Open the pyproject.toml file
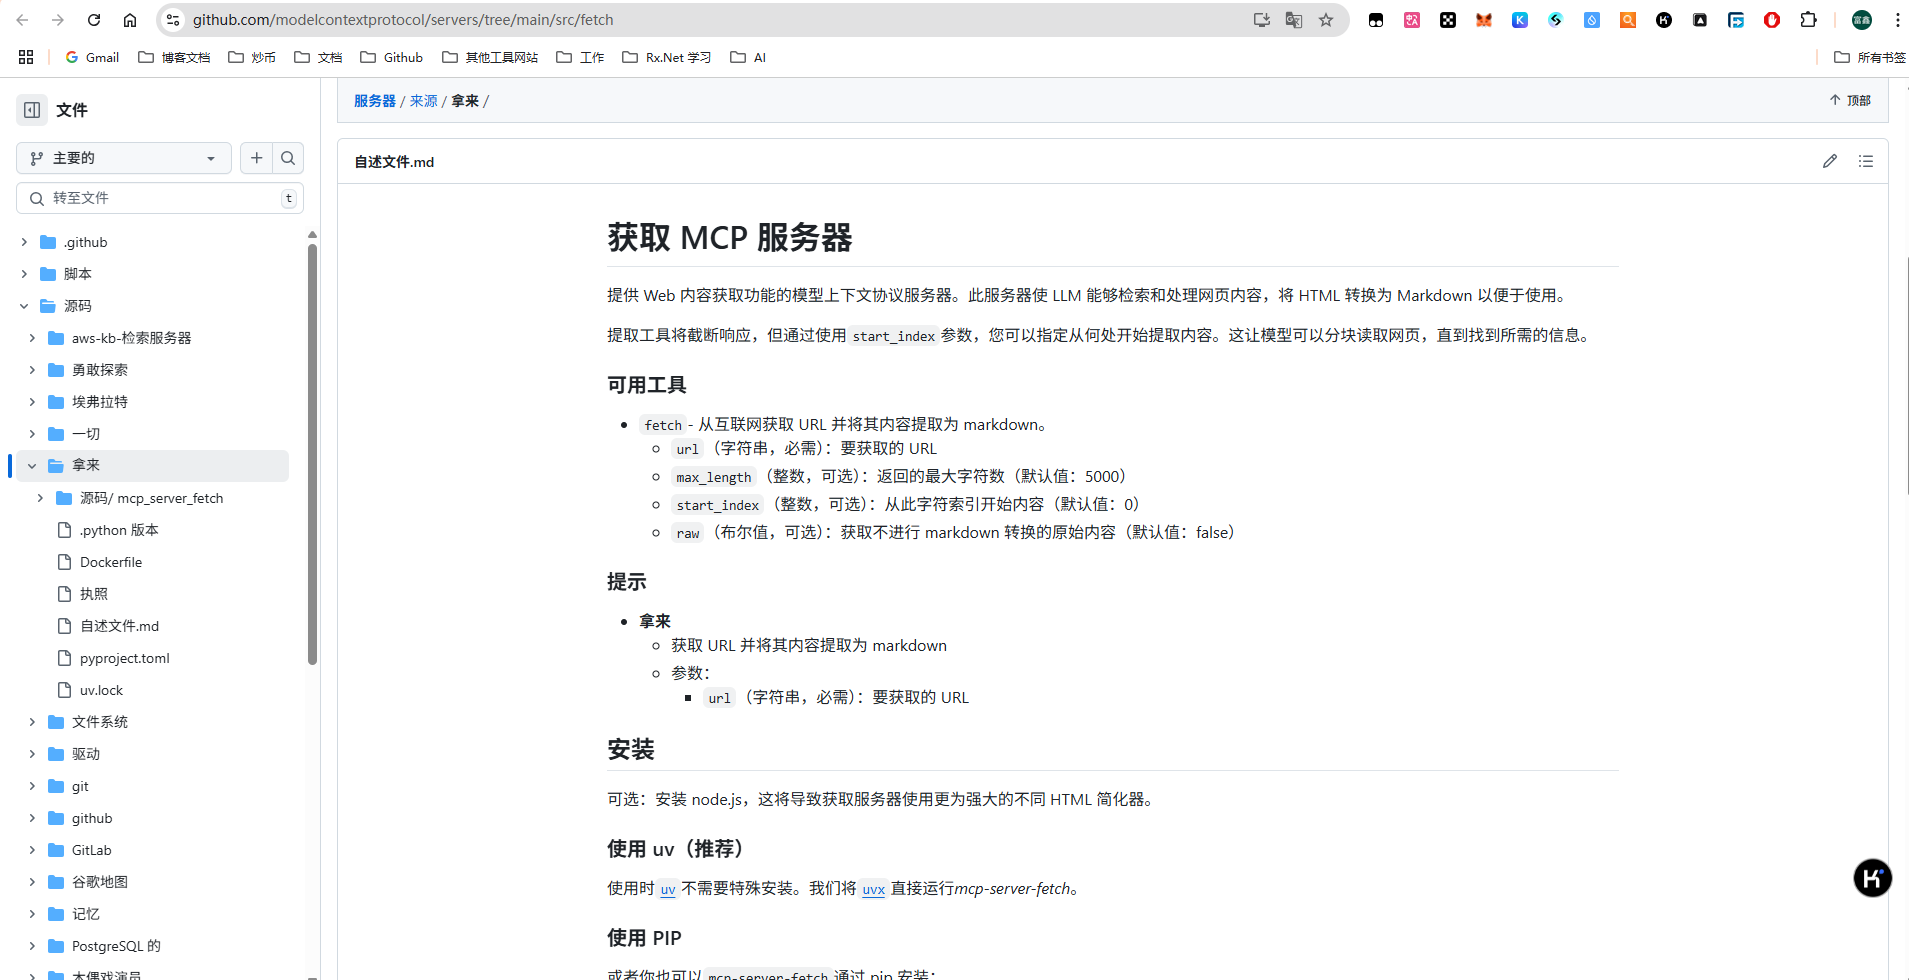Screen dimensions: 1909x980 tap(125, 658)
